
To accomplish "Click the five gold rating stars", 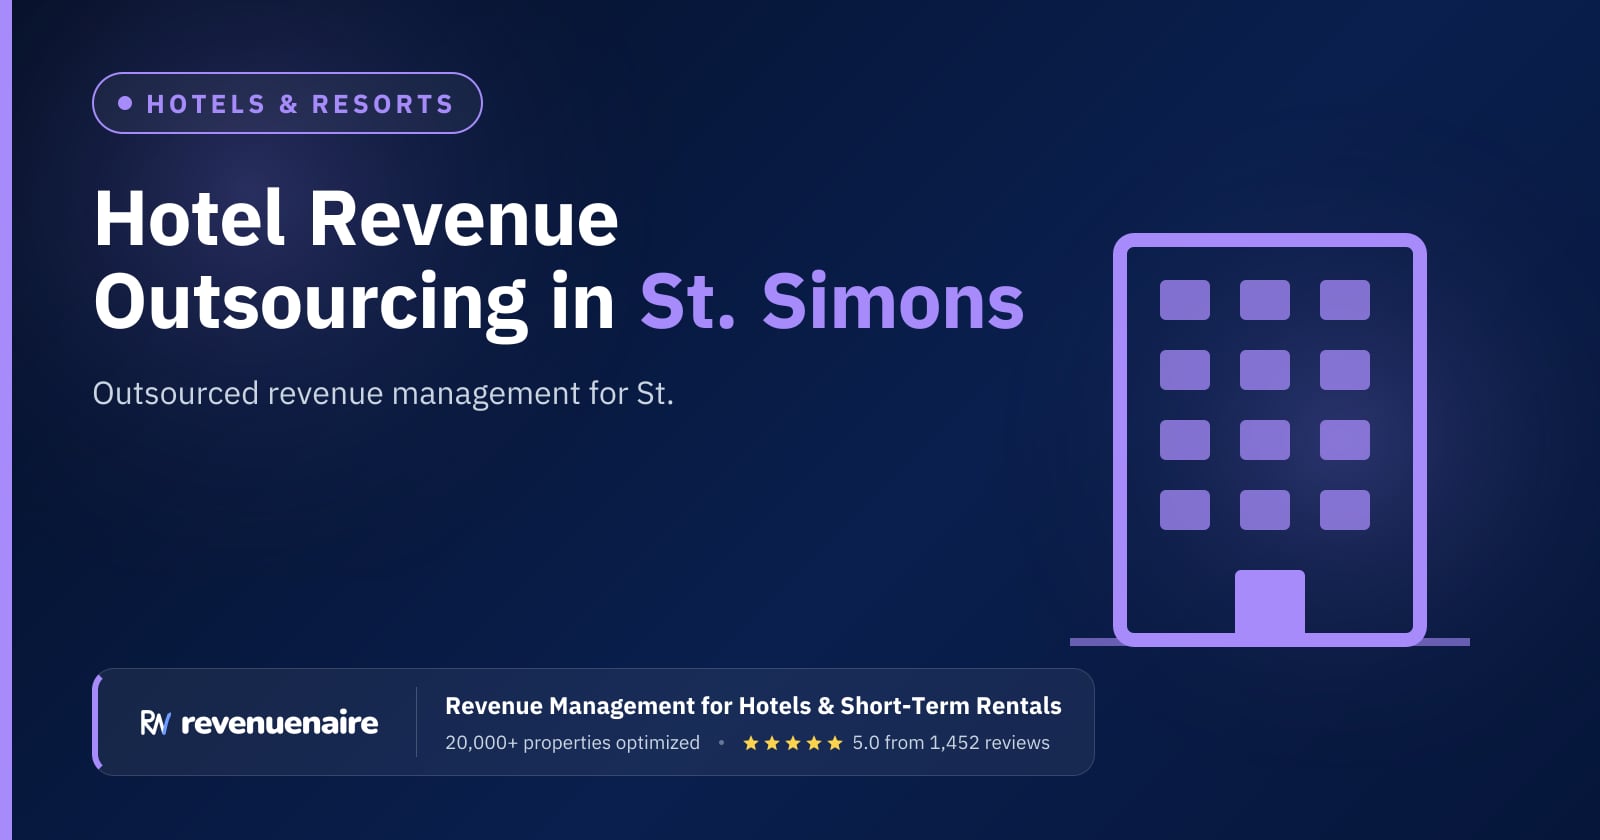I will 793,743.
